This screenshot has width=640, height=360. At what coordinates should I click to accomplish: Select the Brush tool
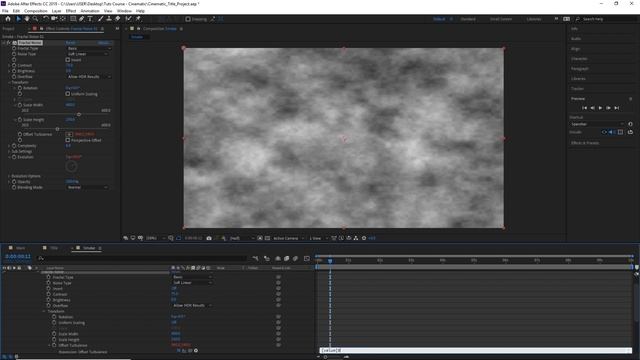click(x=100, y=19)
